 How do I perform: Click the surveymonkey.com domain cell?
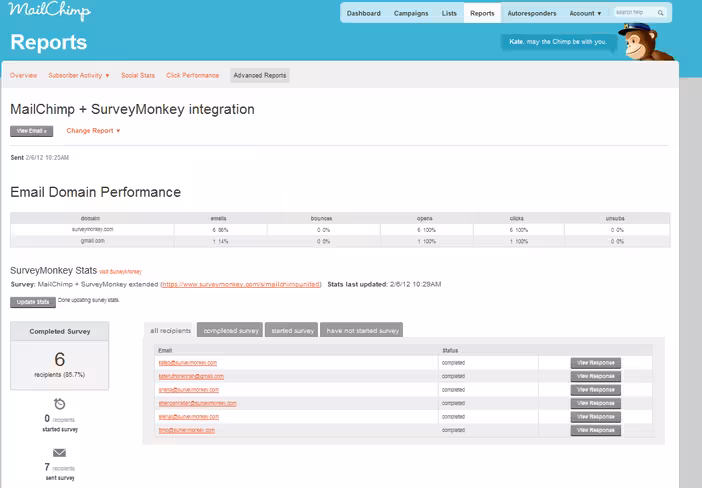pyautogui.click(x=92, y=229)
